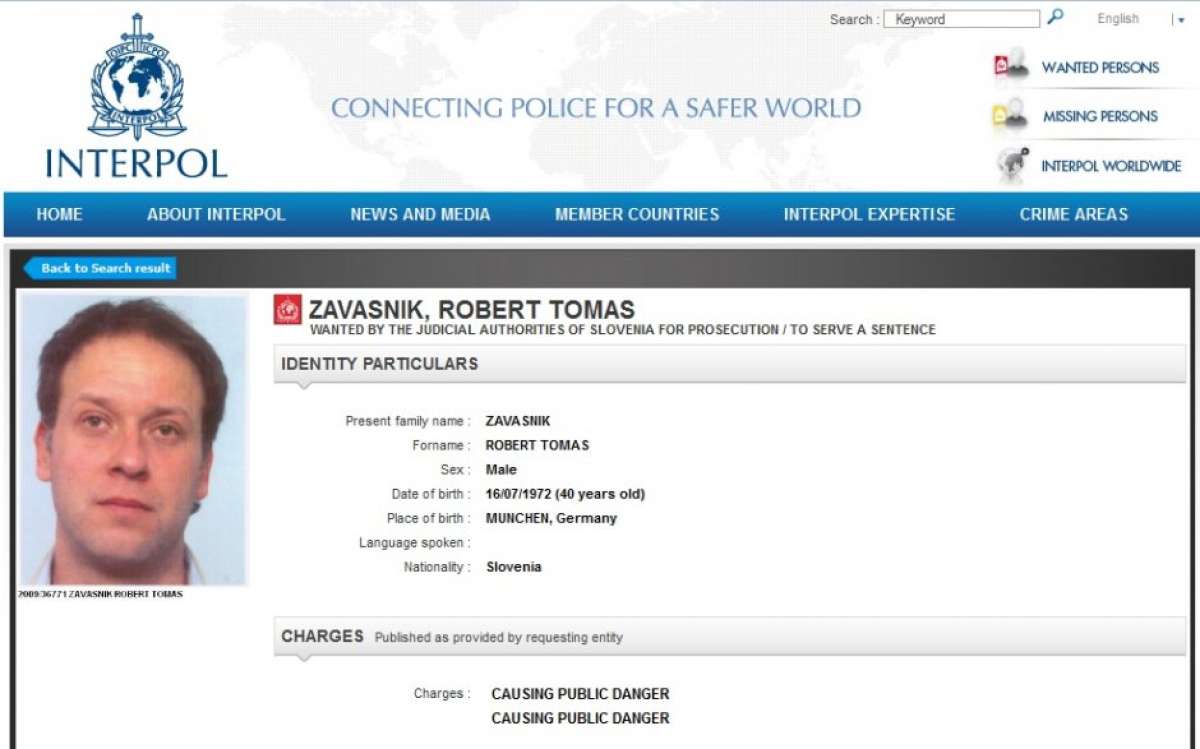Open the Member Countries menu

click(x=637, y=214)
